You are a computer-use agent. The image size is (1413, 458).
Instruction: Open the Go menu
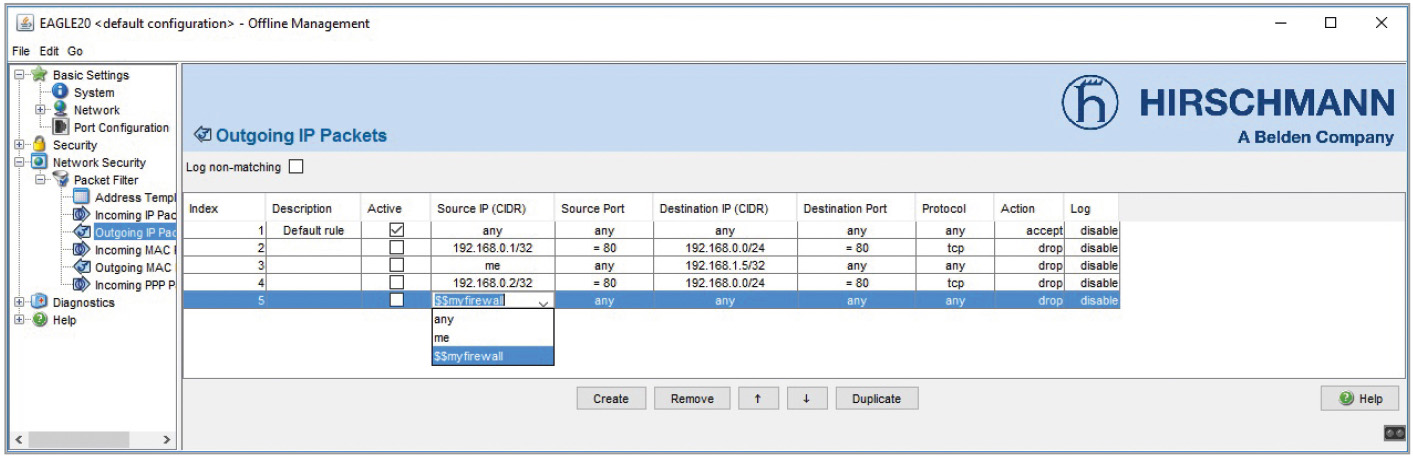tap(75, 51)
